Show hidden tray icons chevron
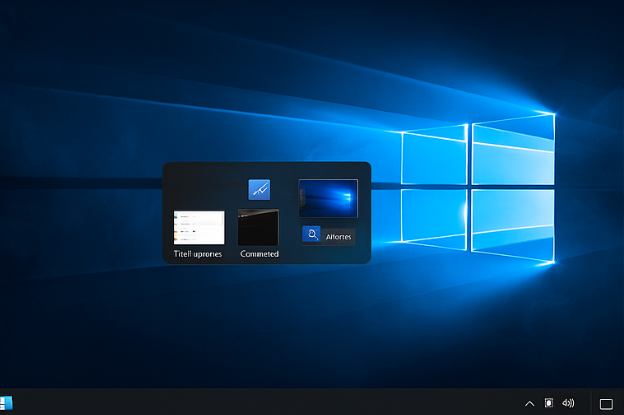The width and height of the screenshot is (624, 415). click(x=529, y=404)
